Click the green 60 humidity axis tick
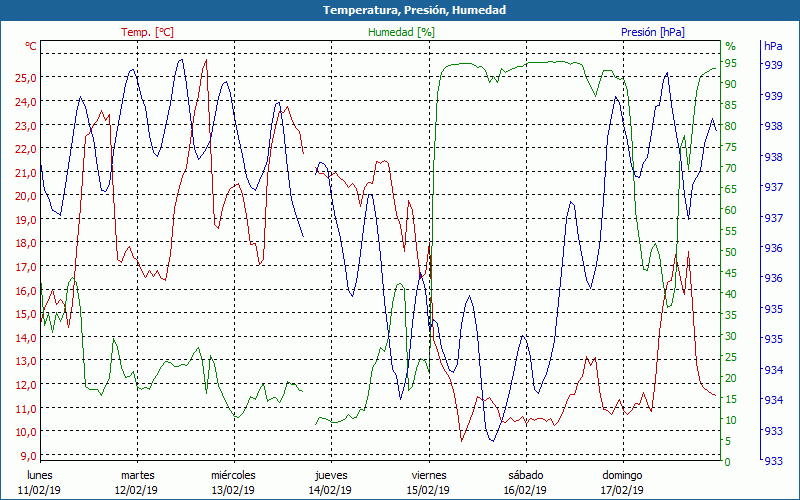The width and height of the screenshot is (800, 500). click(731, 210)
